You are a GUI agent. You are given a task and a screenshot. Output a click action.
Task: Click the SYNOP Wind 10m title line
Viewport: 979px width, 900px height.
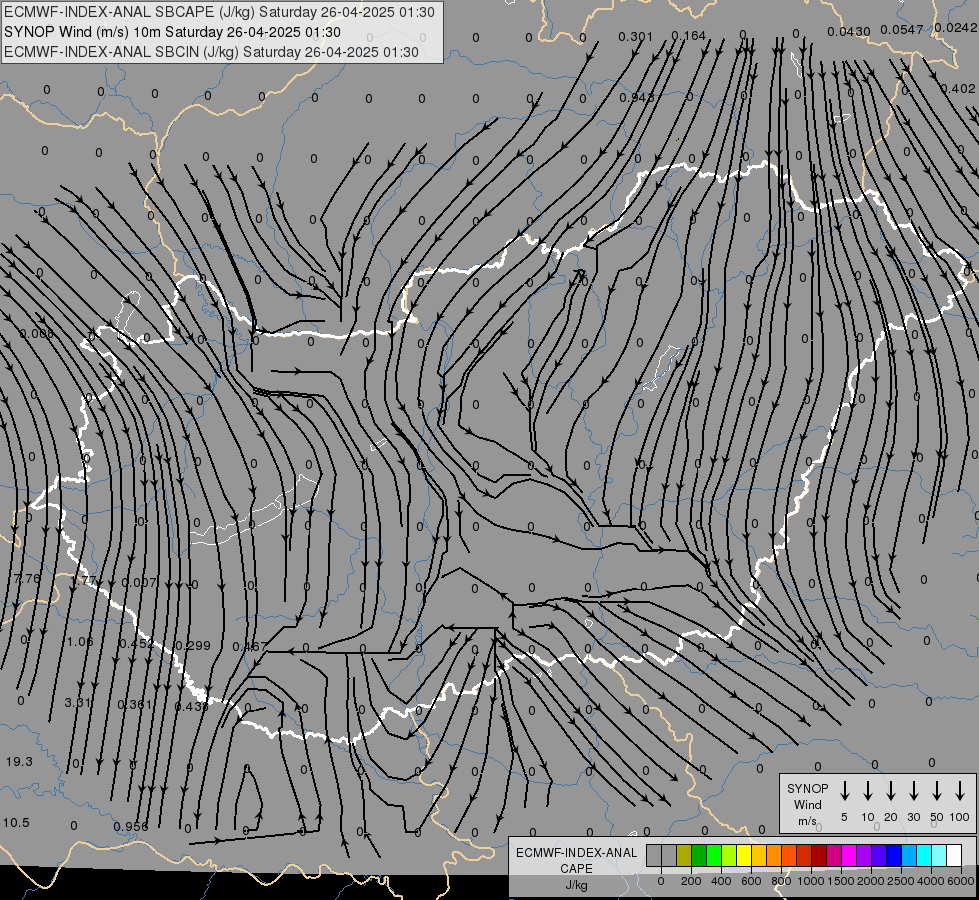[x=172, y=32]
